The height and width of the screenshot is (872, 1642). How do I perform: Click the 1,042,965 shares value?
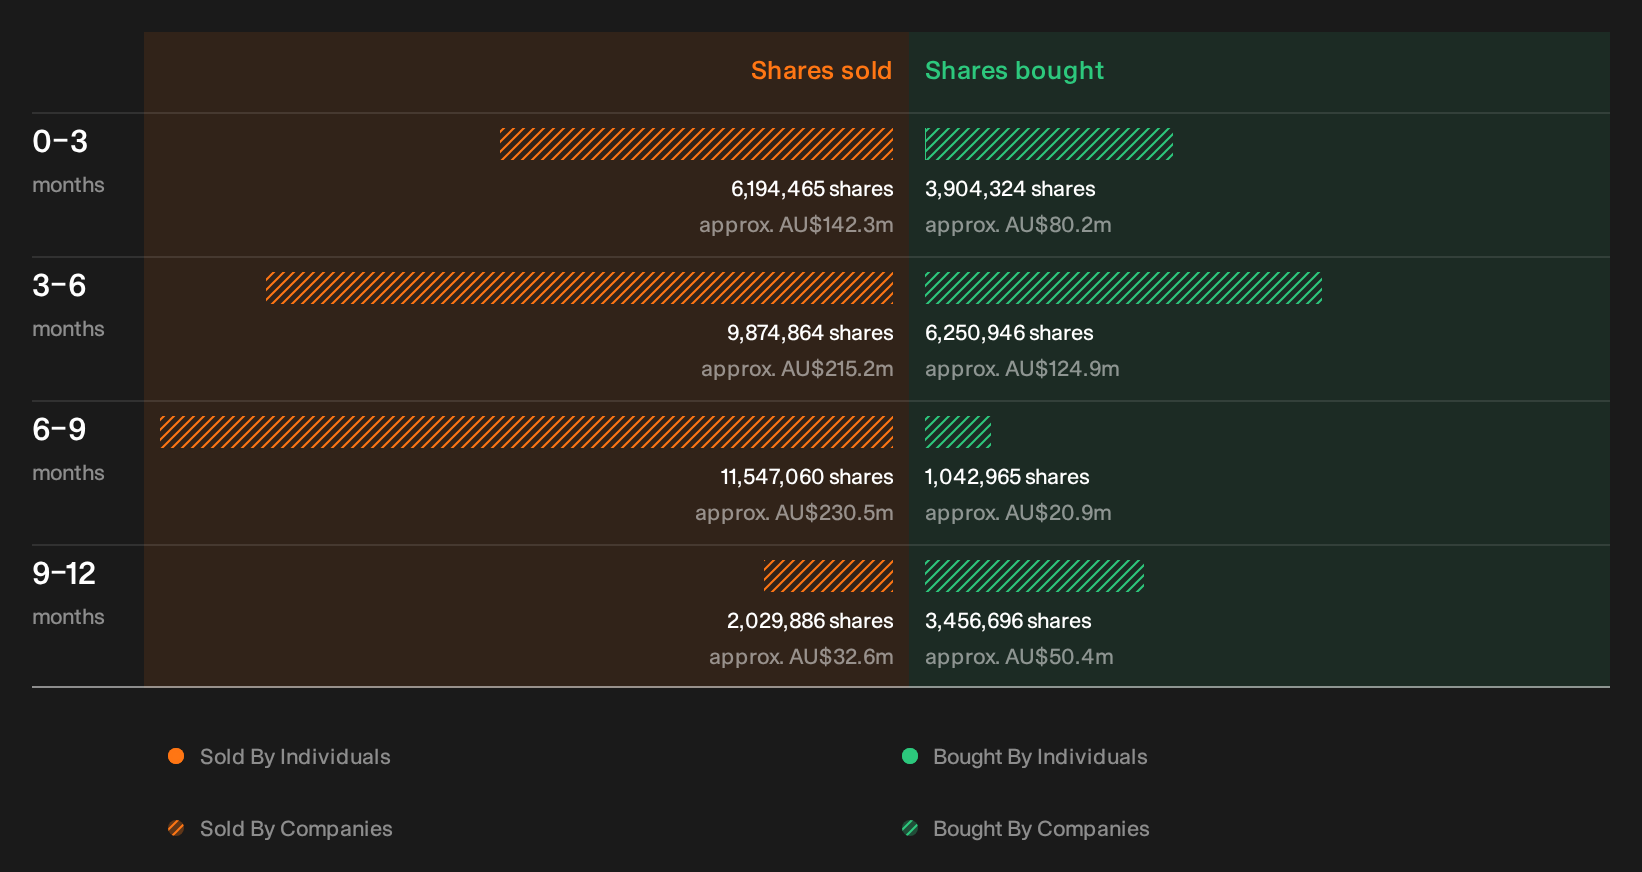(x=1007, y=477)
